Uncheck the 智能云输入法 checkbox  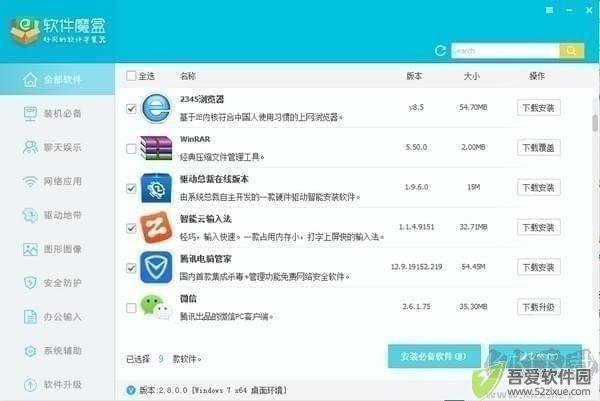point(131,228)
